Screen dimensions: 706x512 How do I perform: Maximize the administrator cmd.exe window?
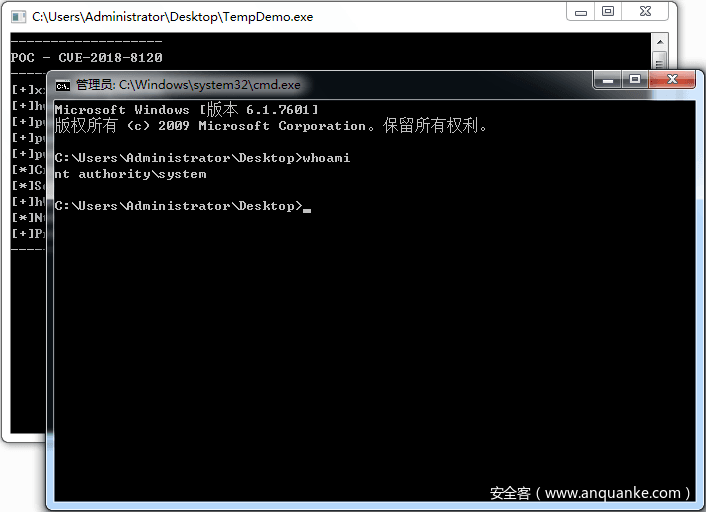tap(634, 80)
